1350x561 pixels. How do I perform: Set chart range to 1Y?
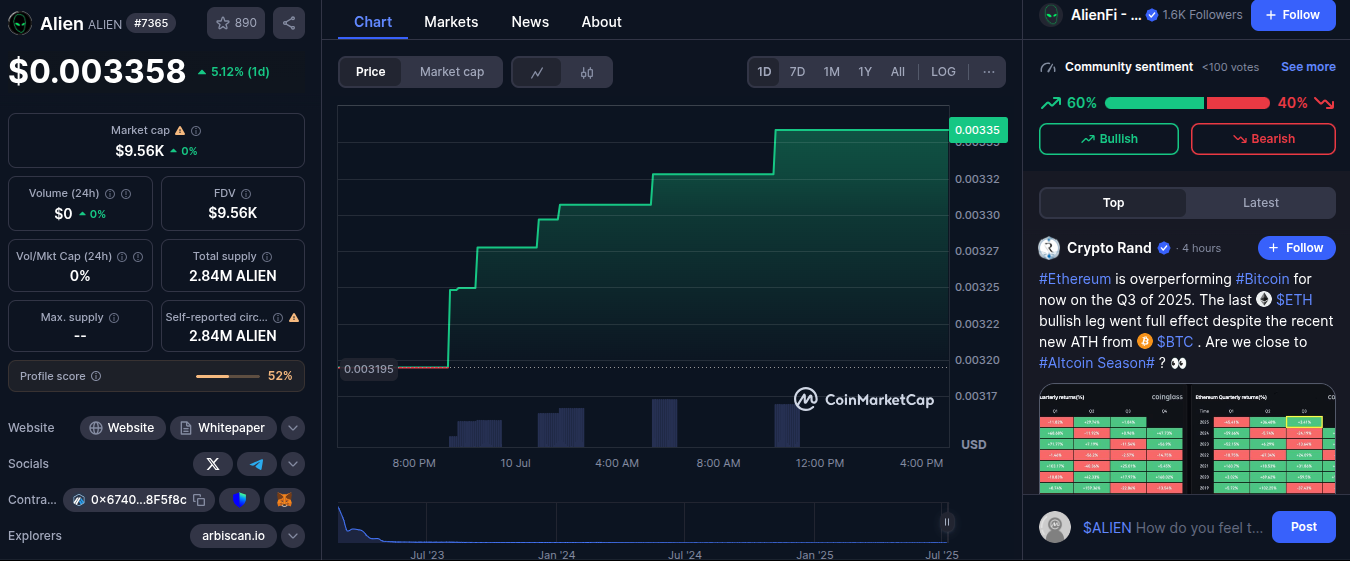pyautogui.click(x=865, y=72)
